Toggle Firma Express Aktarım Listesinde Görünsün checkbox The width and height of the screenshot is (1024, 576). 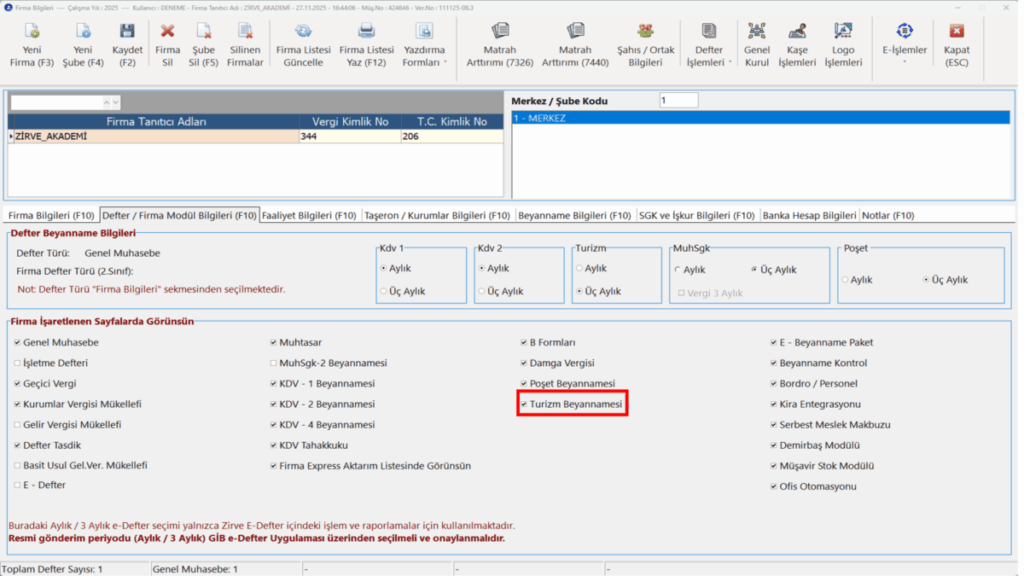pos(273,466)
